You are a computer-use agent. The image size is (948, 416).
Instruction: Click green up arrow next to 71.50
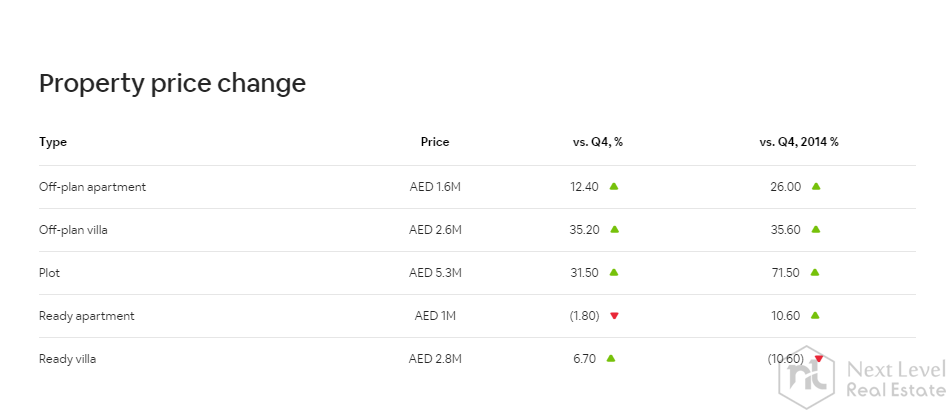[x=816, y=272]
